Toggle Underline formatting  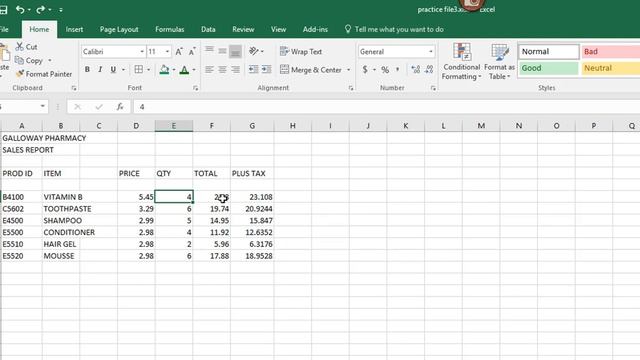113,70
